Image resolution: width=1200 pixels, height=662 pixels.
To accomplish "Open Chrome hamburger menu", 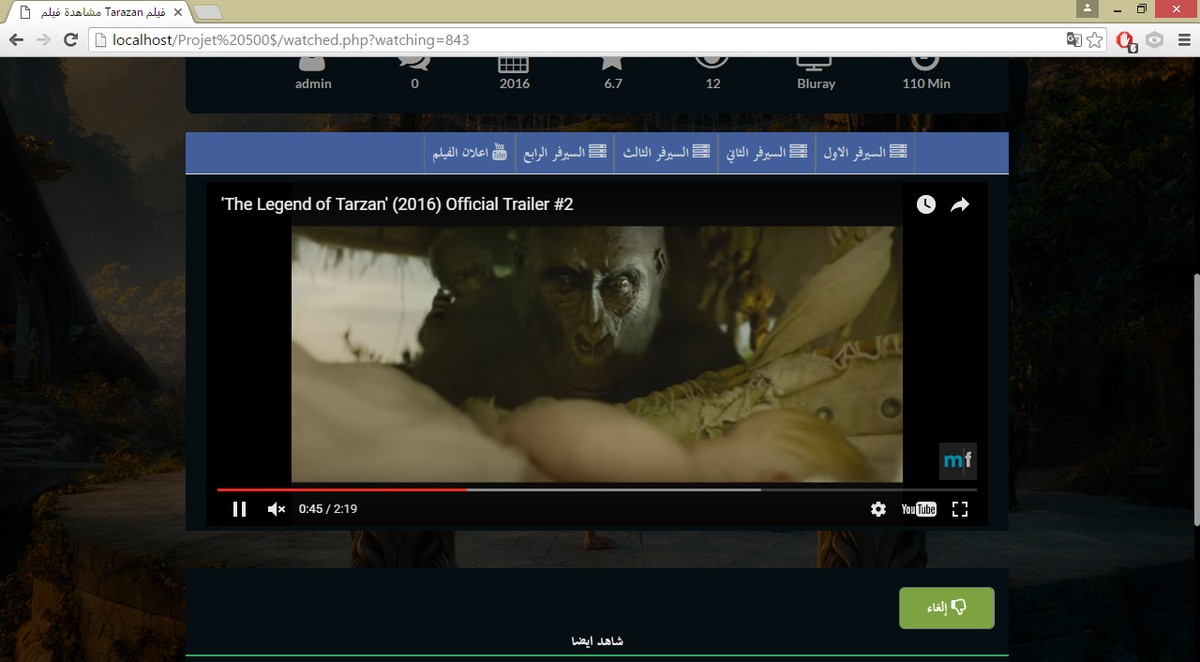I will (1184, 40).
